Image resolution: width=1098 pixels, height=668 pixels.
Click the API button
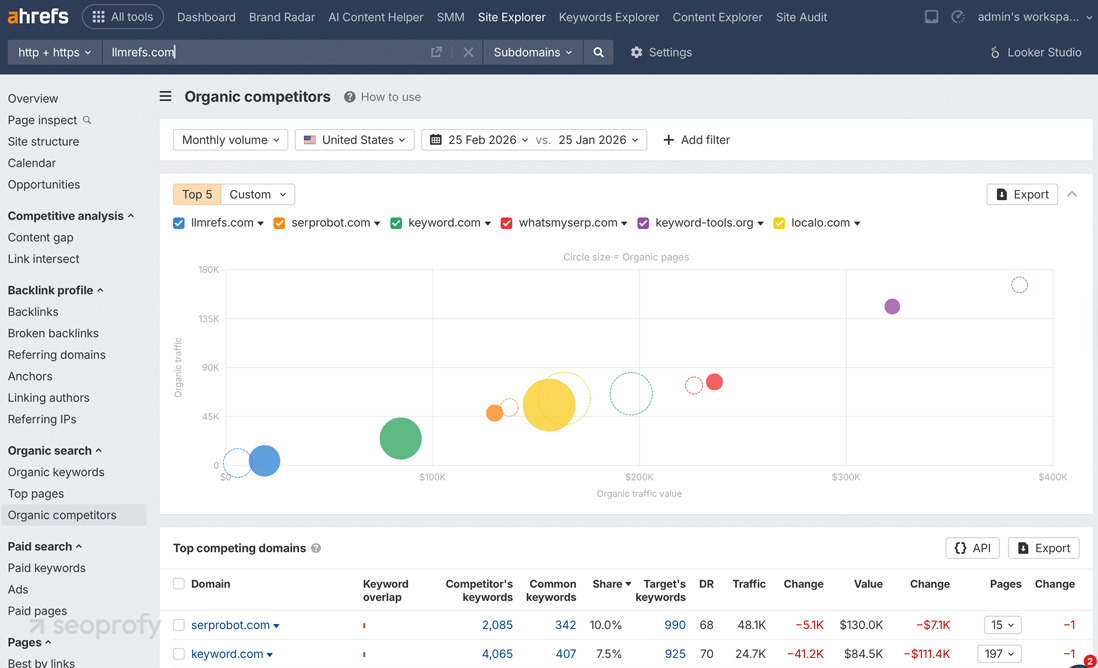coord(973,548)
